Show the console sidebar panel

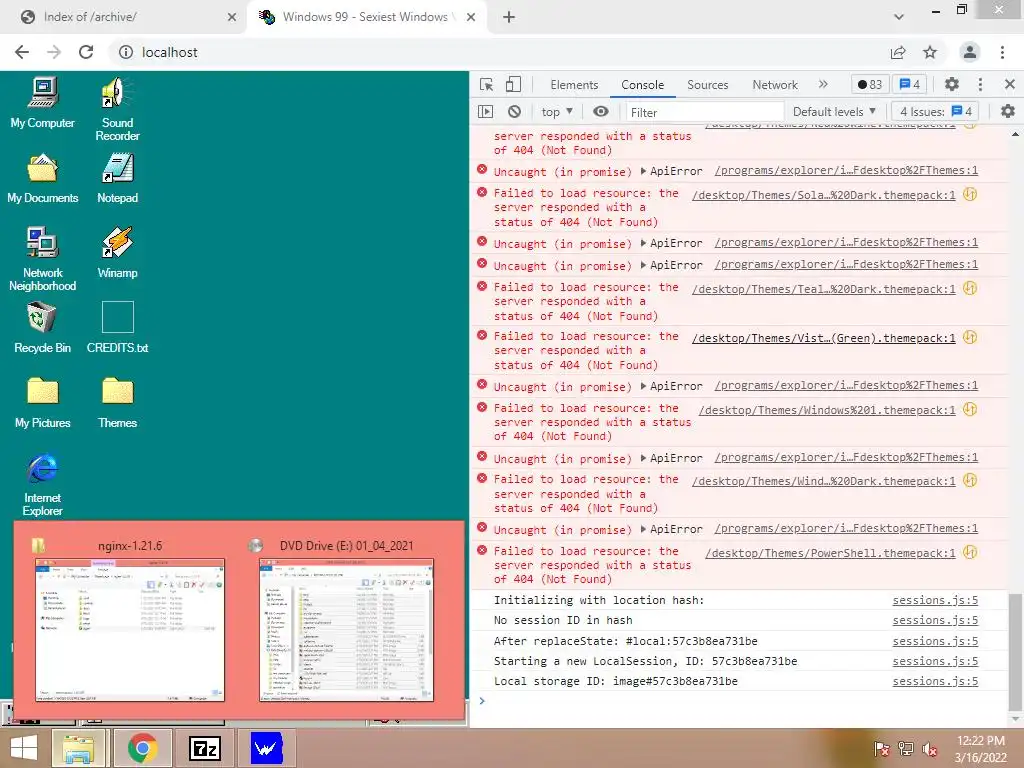(485, 112)
